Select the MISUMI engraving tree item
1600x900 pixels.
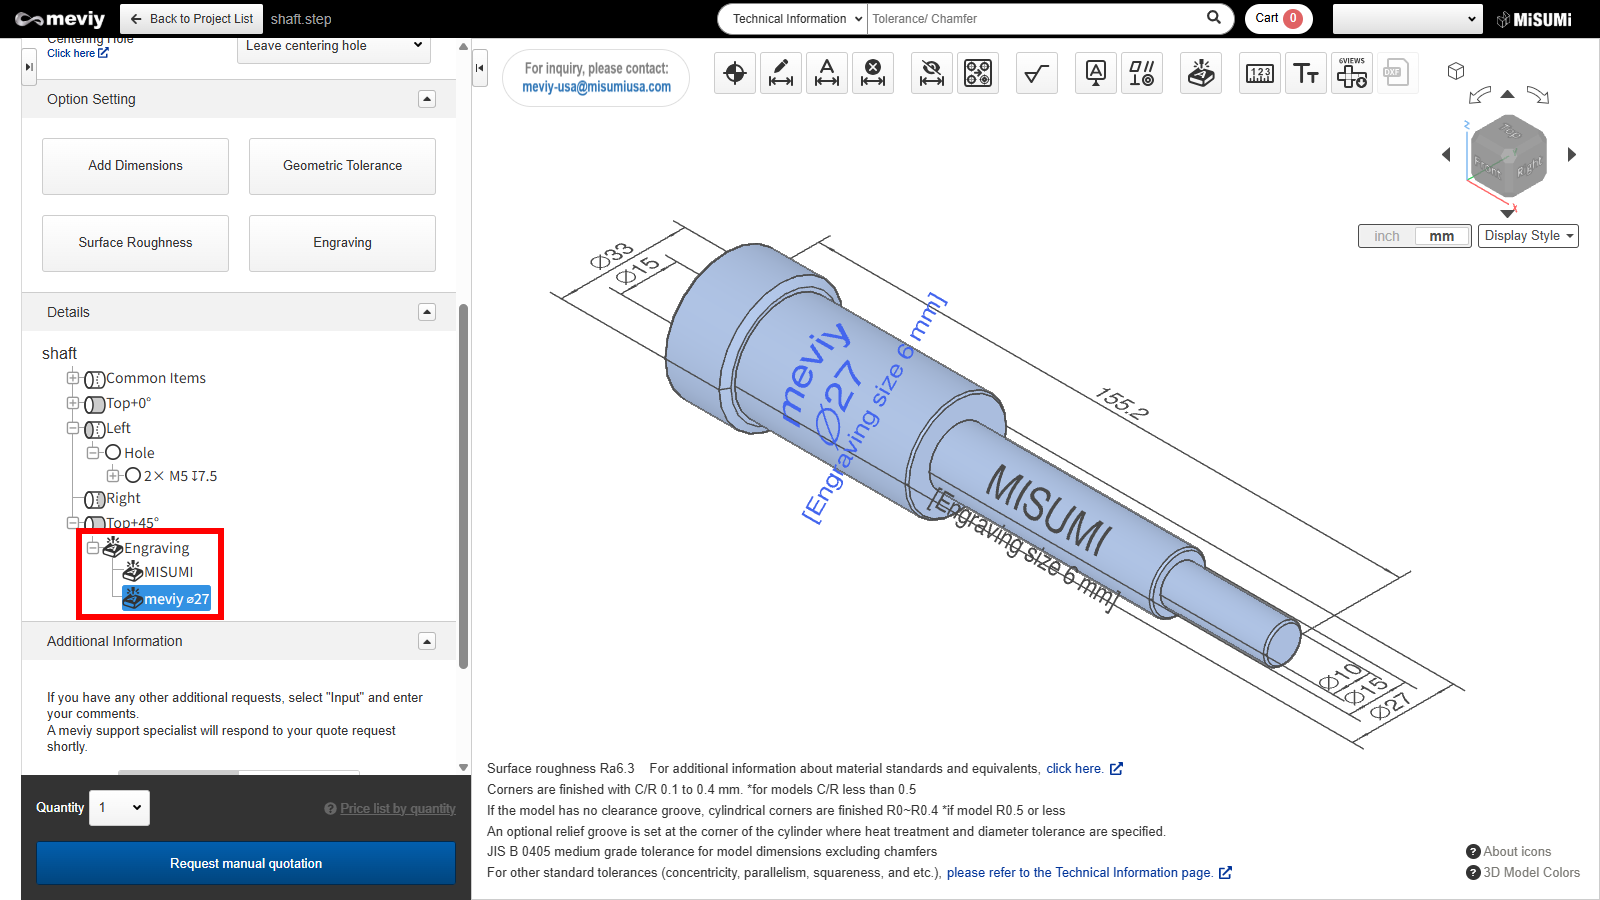(168, 572)
